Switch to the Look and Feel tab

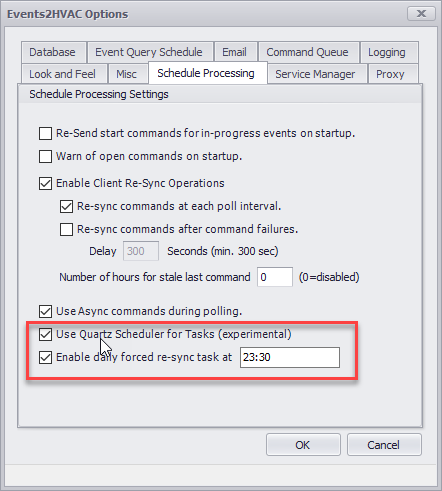coord(64,74)
